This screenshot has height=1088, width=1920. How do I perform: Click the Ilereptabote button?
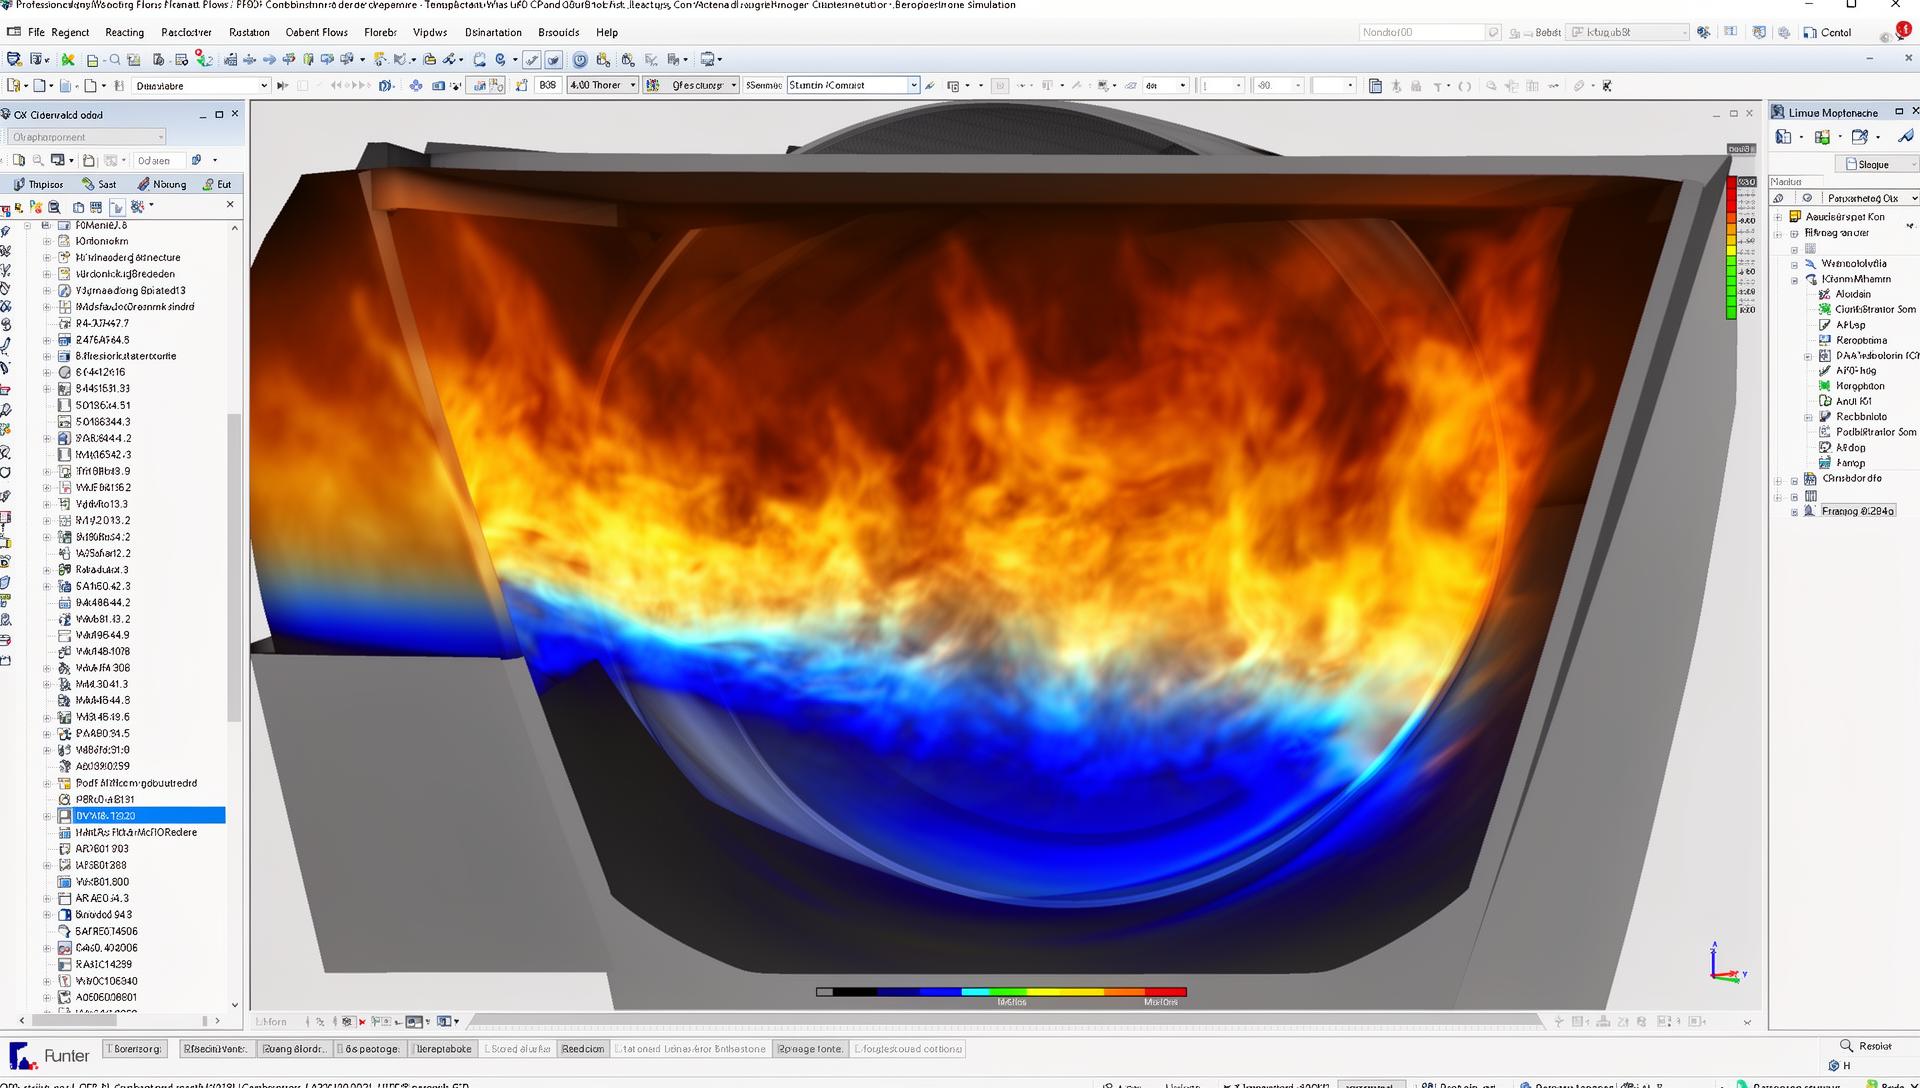[444, 1049]
